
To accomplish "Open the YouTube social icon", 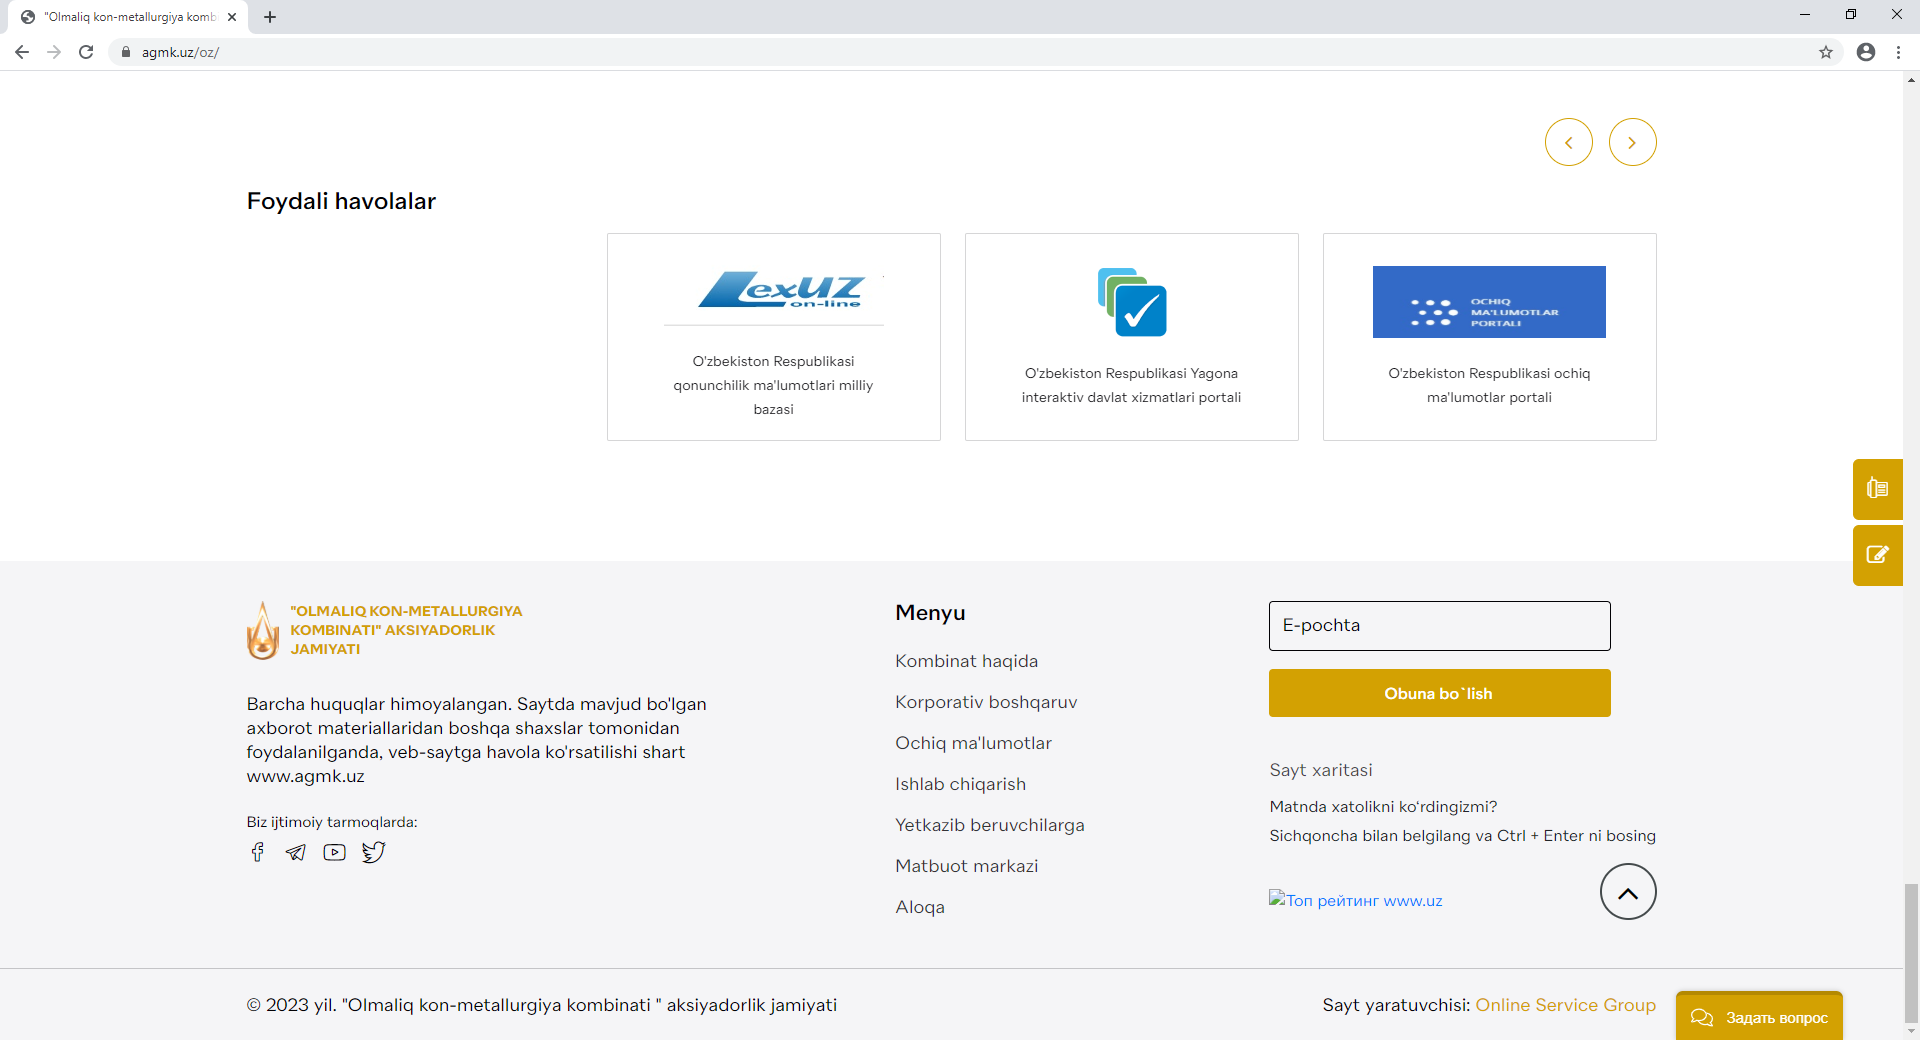I will click(x=334, y=852).
